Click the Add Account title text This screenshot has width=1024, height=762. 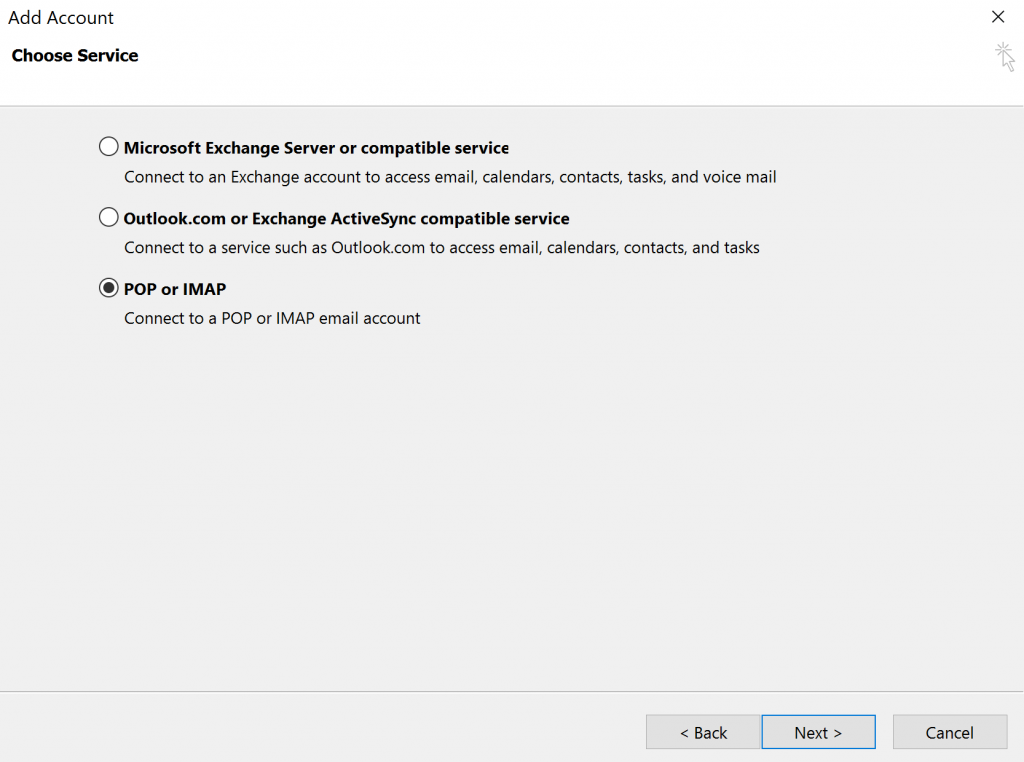click(61, 17)
